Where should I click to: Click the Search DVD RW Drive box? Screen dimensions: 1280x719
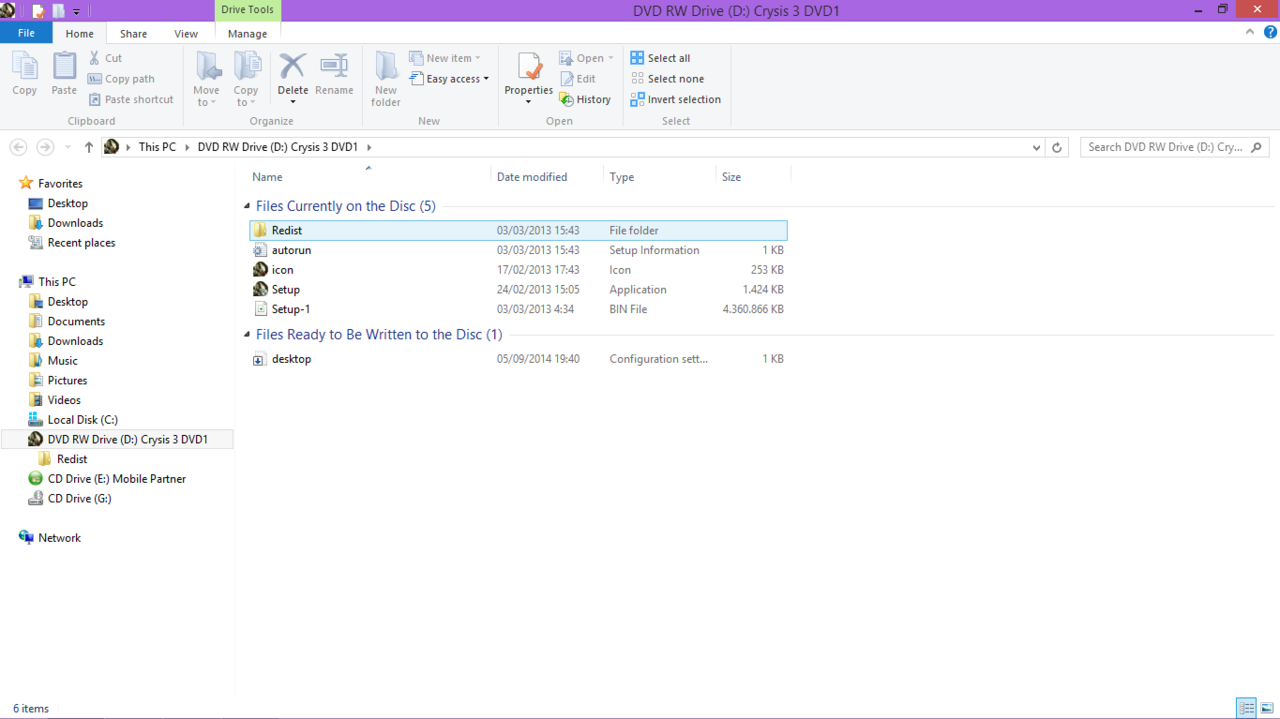(1174, 147)
